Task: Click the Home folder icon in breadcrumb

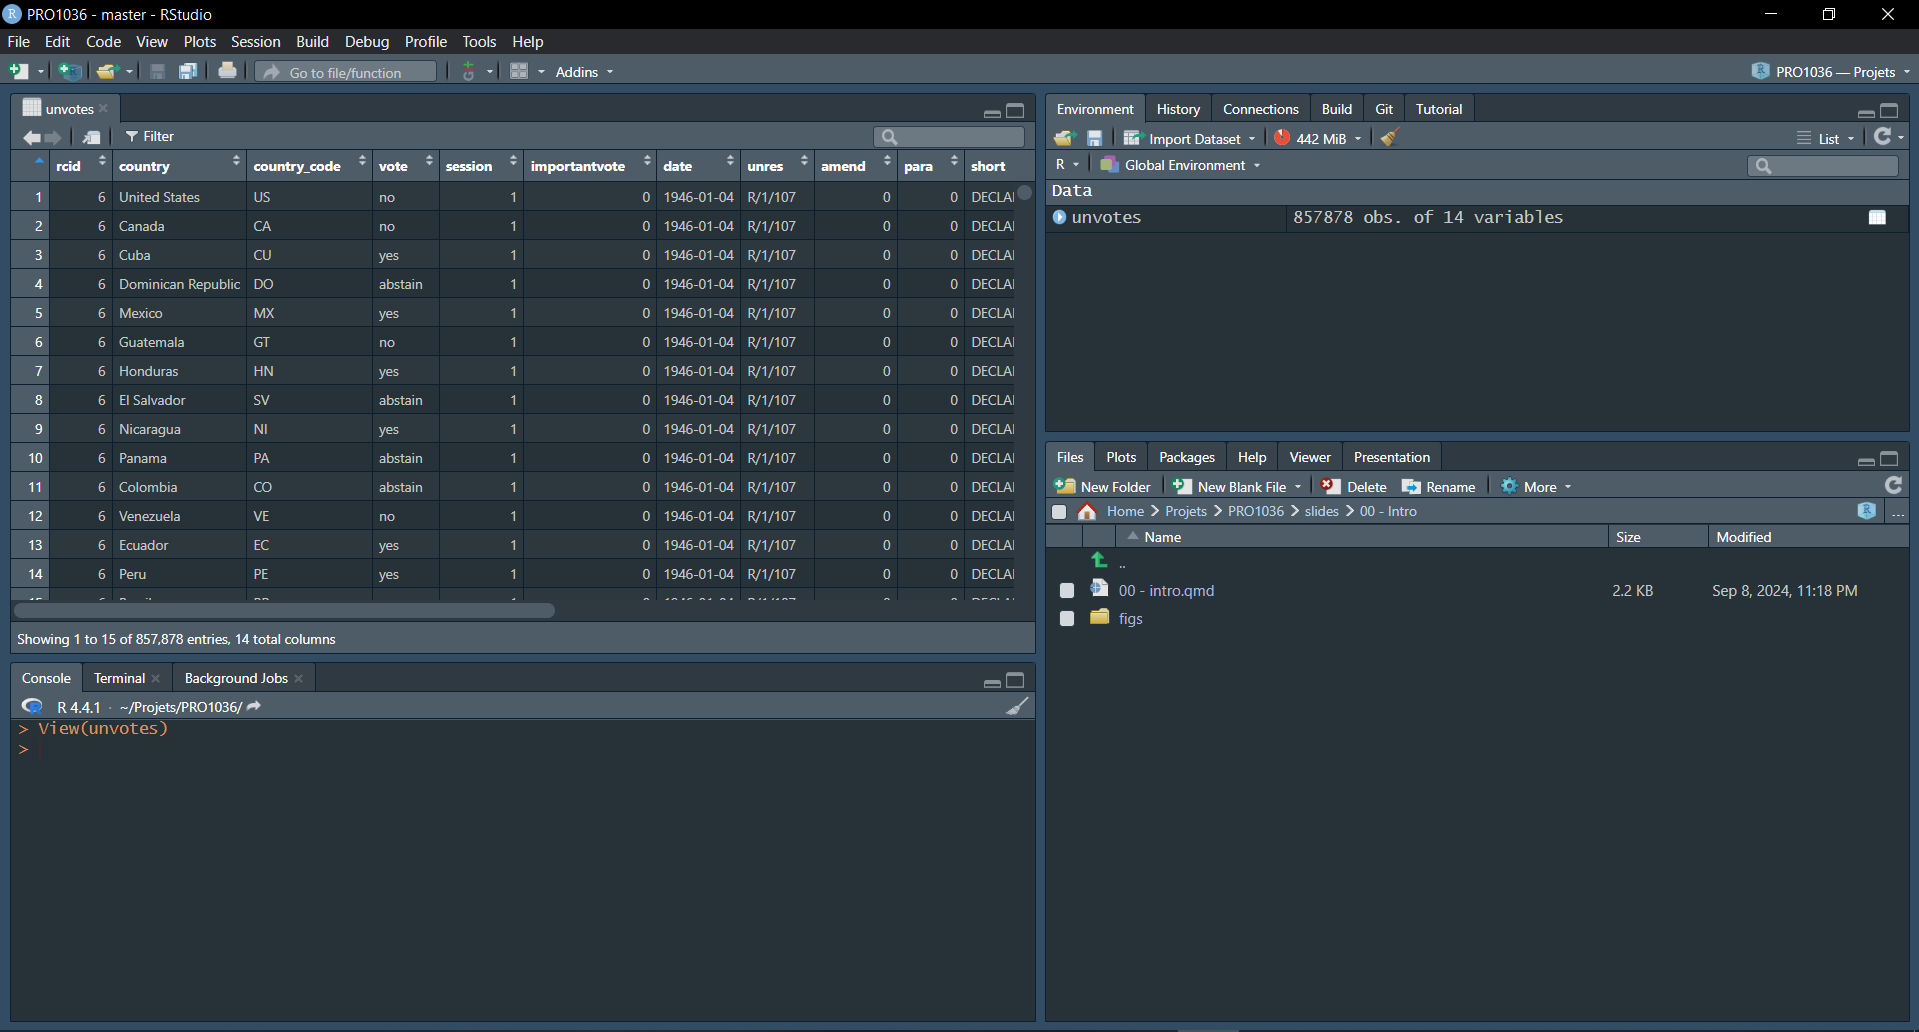Action: (x=1087, y=512)
